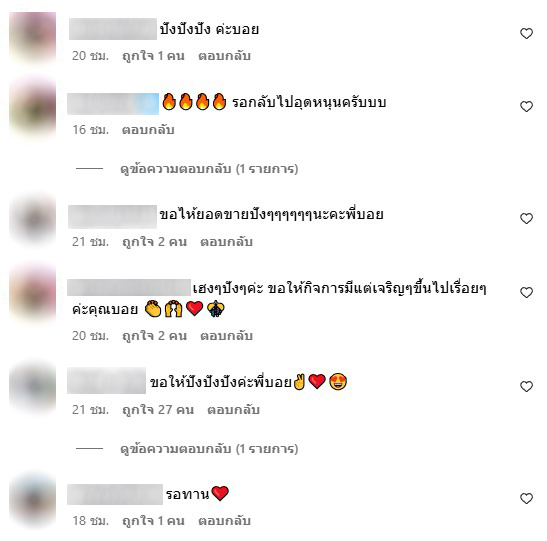Tap the heart icon beside 'รอทาน'

[x=526, y=498]
